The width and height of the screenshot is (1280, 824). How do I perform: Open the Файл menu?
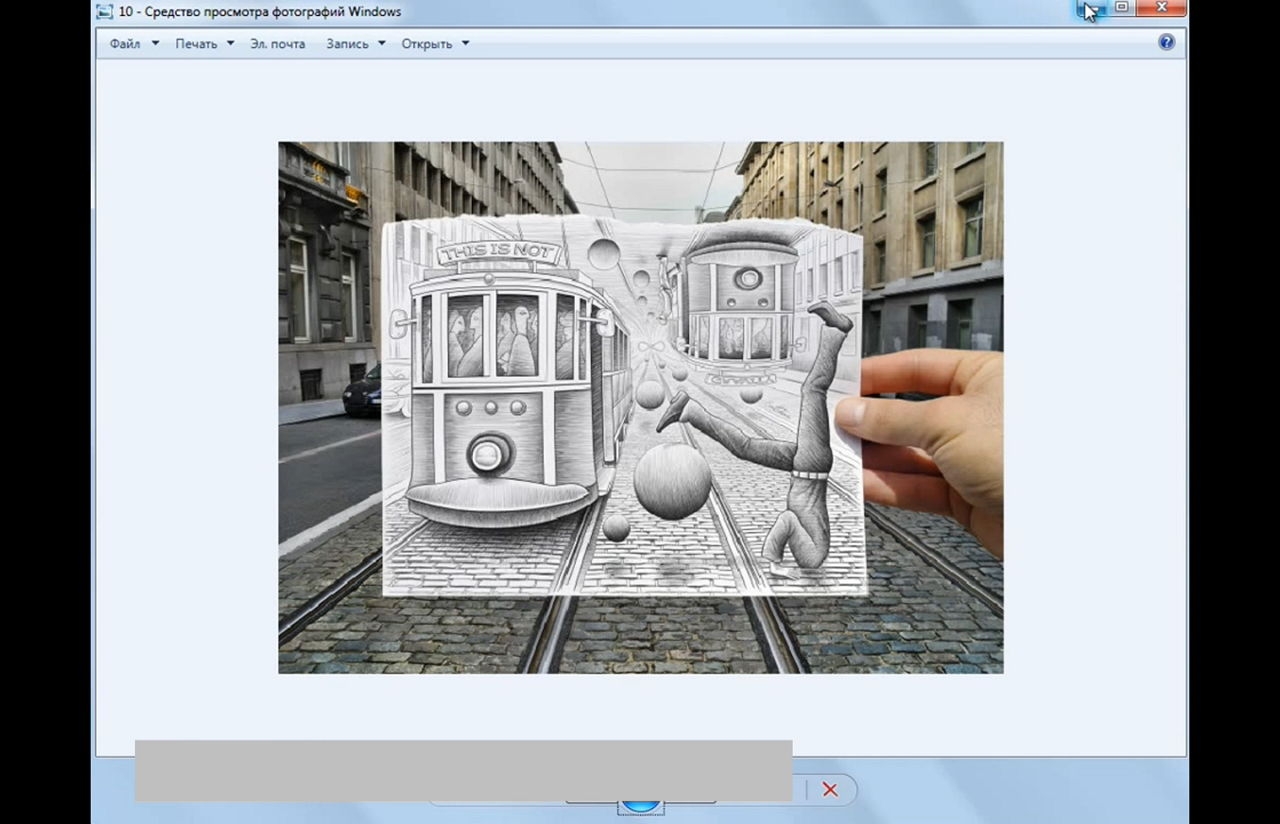tap(134, 44)
